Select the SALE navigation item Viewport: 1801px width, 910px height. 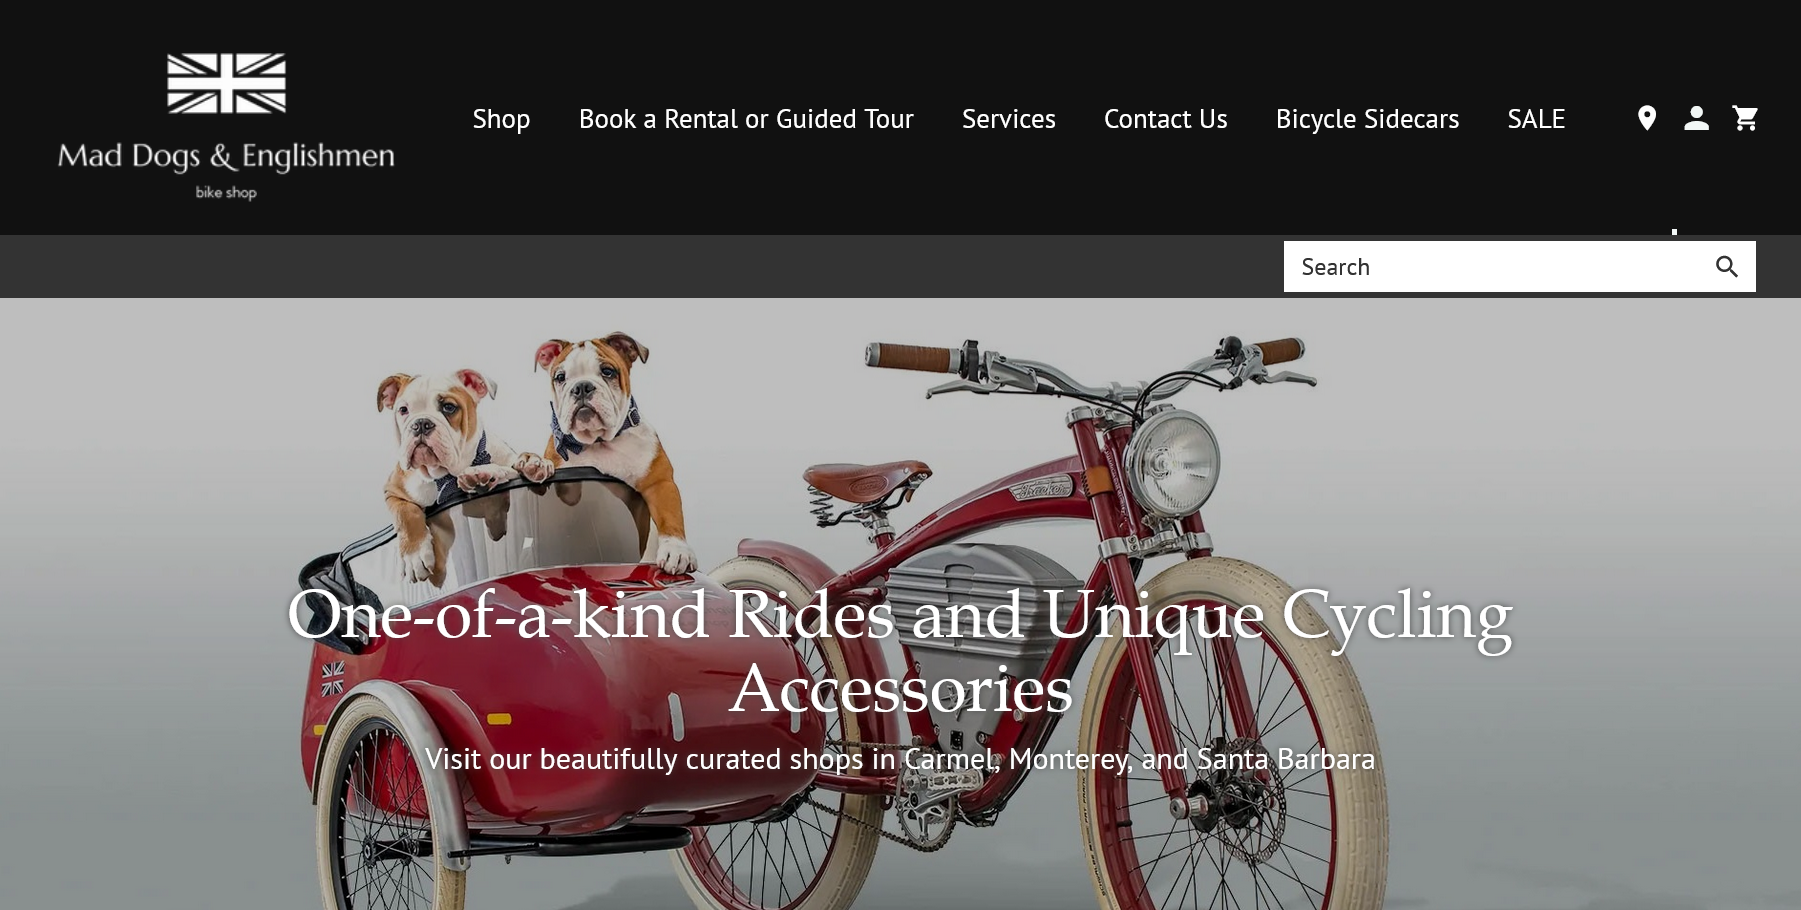pyautogui.click(x=1536, y=119)
